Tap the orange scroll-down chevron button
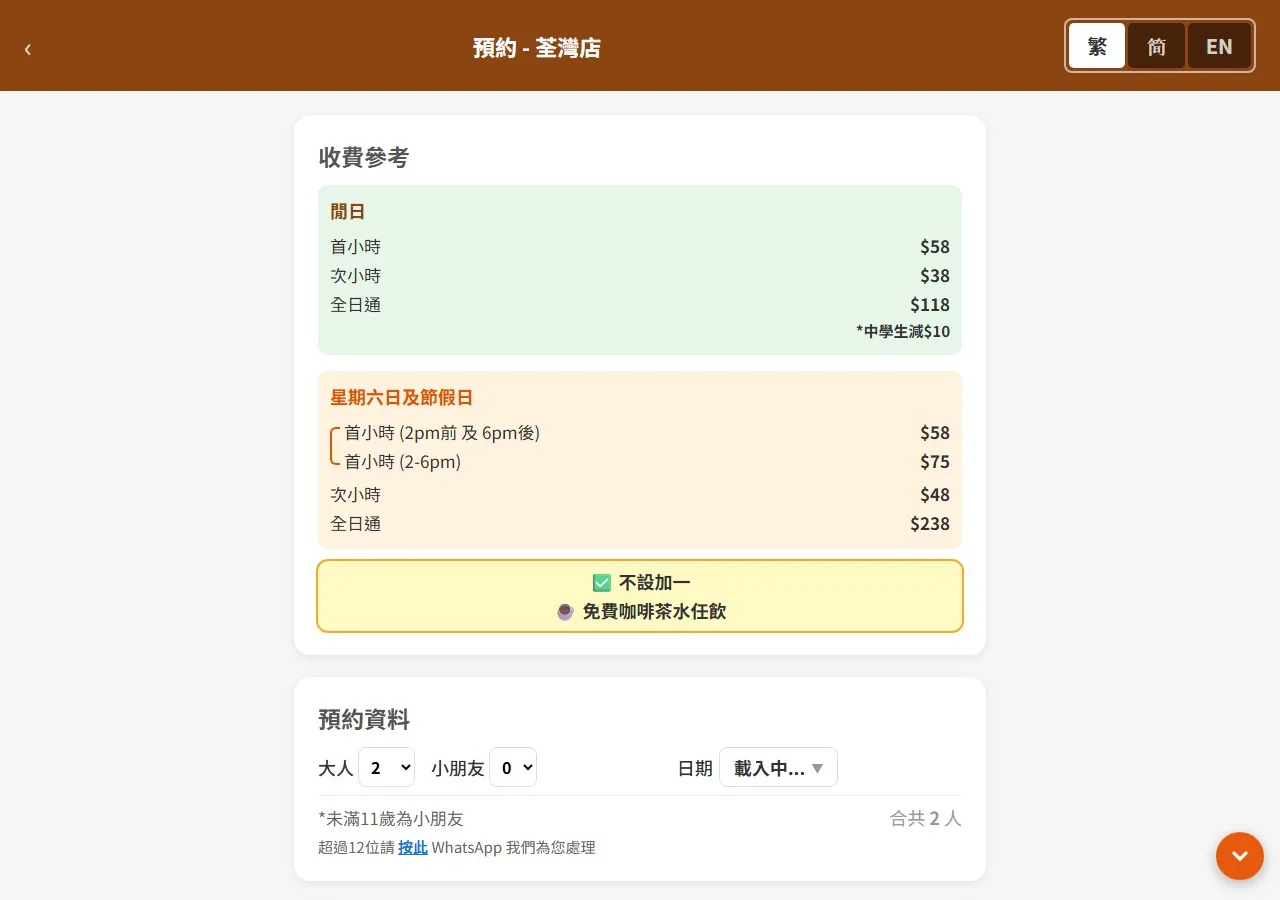 click(x=1240, y=856)
